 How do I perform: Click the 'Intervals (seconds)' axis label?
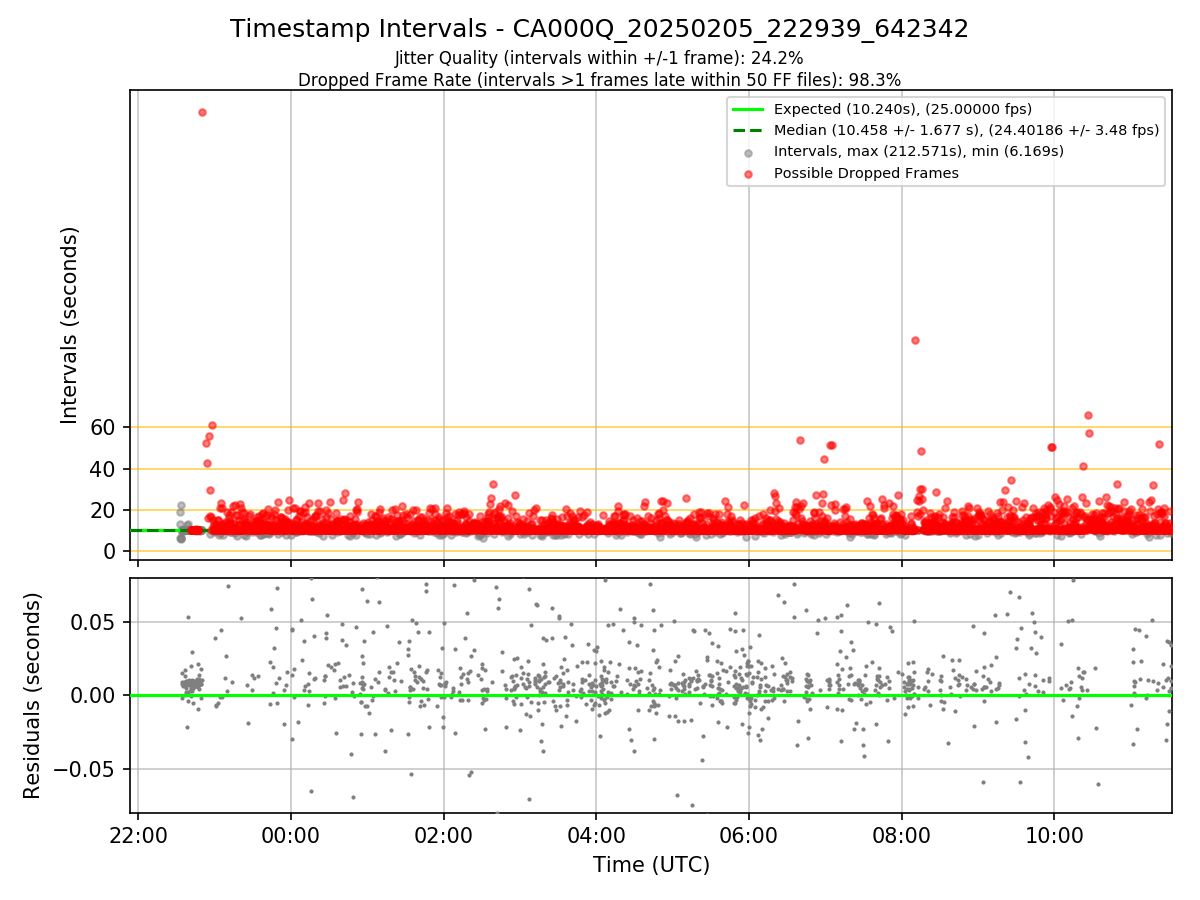(x=70, y=324)
